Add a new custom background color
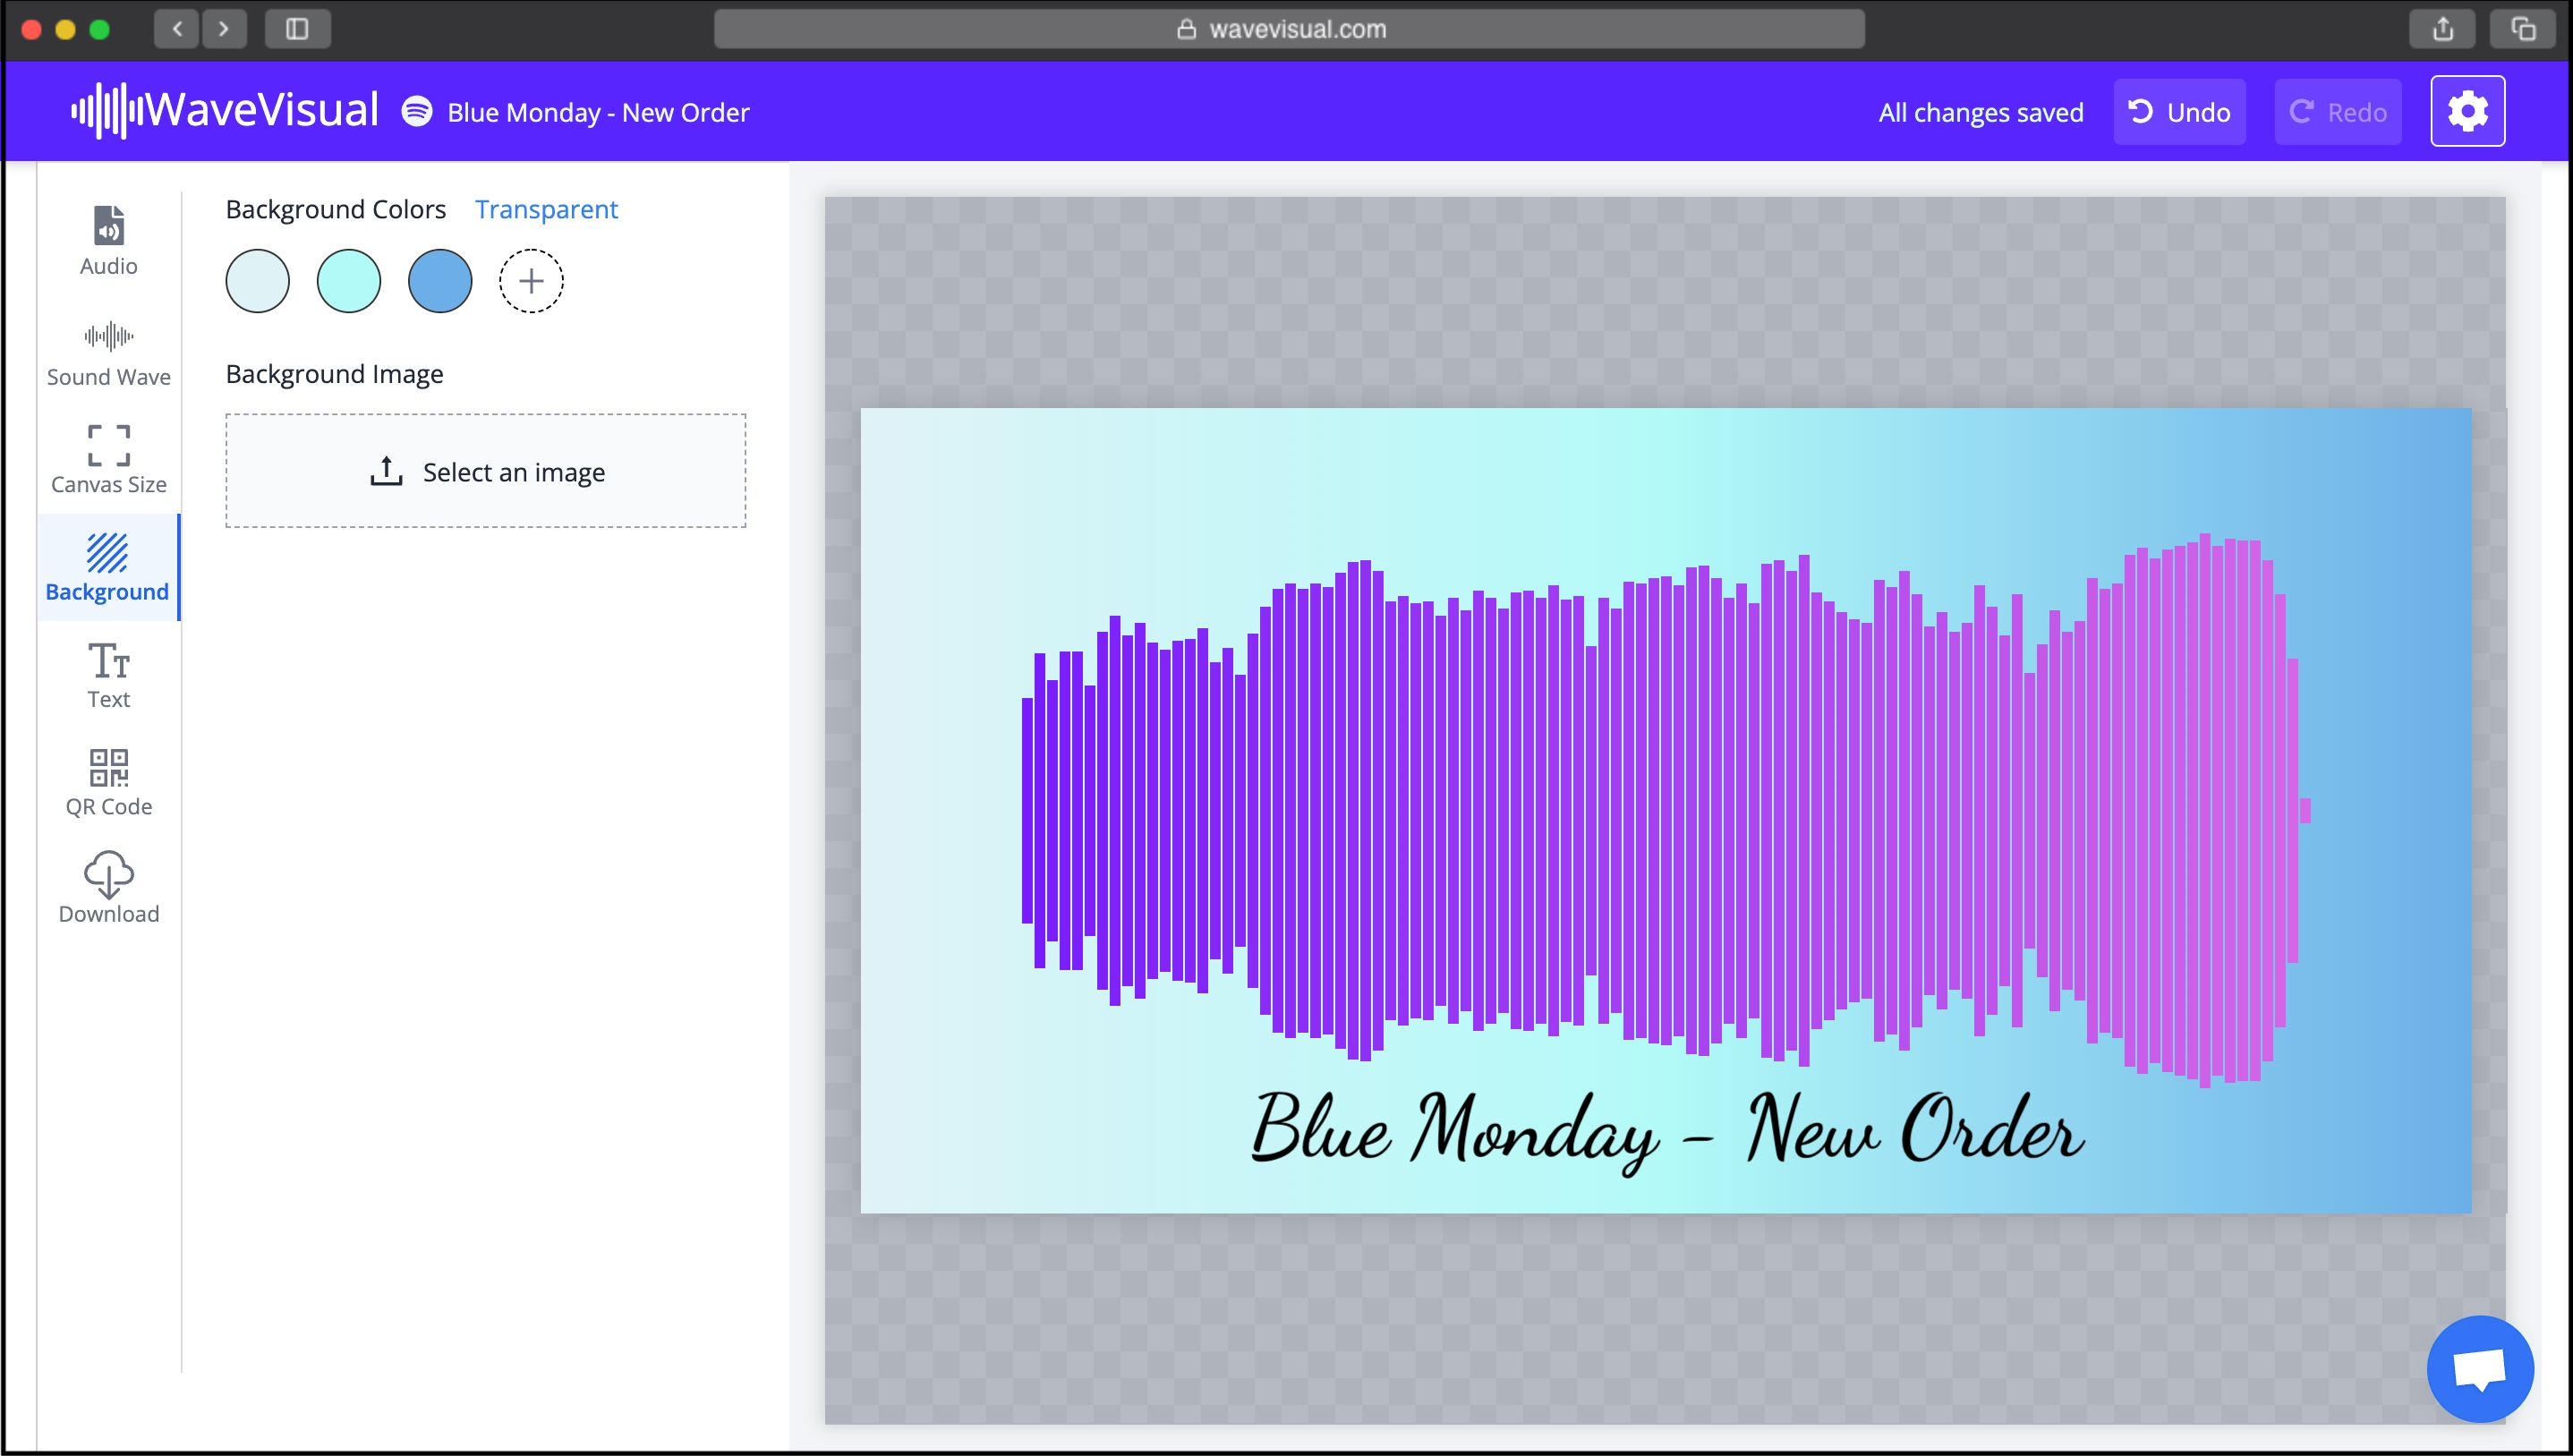The image size is (2573, 1456). (530, 281)
